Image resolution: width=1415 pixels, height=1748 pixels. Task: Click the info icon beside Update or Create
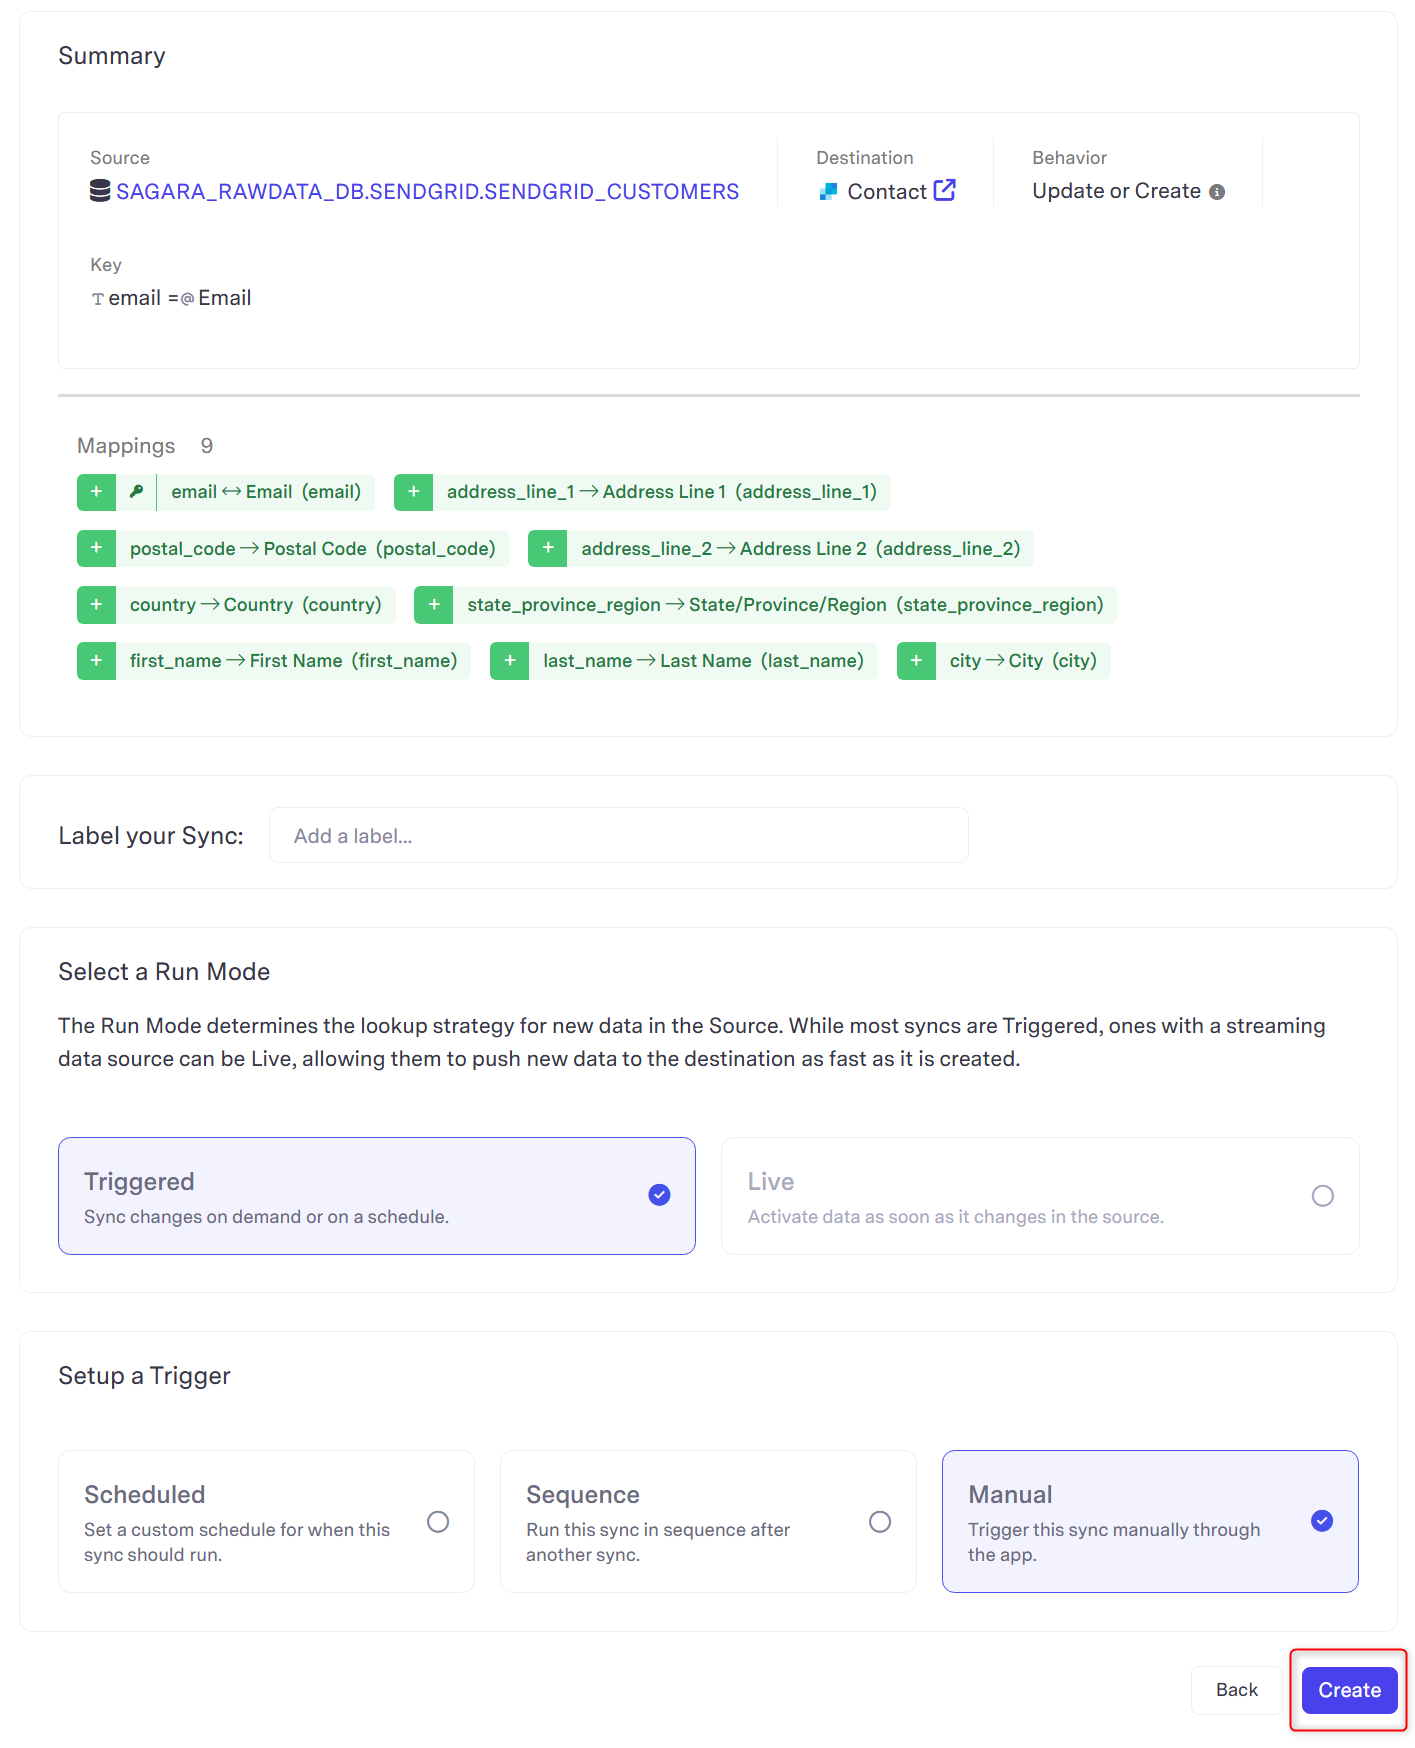pos(1217,192)
